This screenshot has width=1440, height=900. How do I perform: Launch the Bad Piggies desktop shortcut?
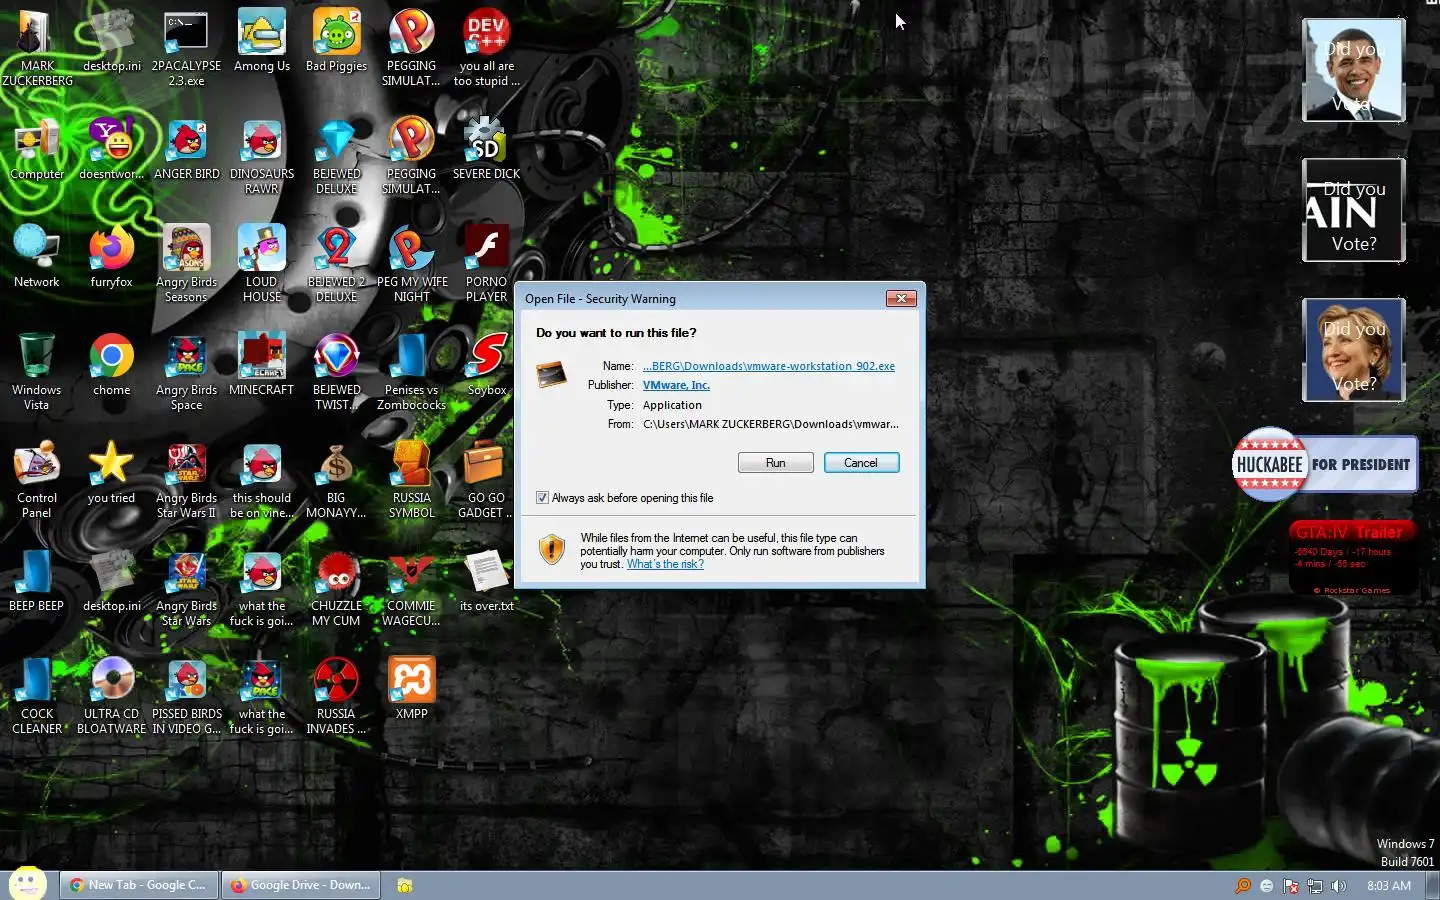pyautogui.click(x=336, y=40)
